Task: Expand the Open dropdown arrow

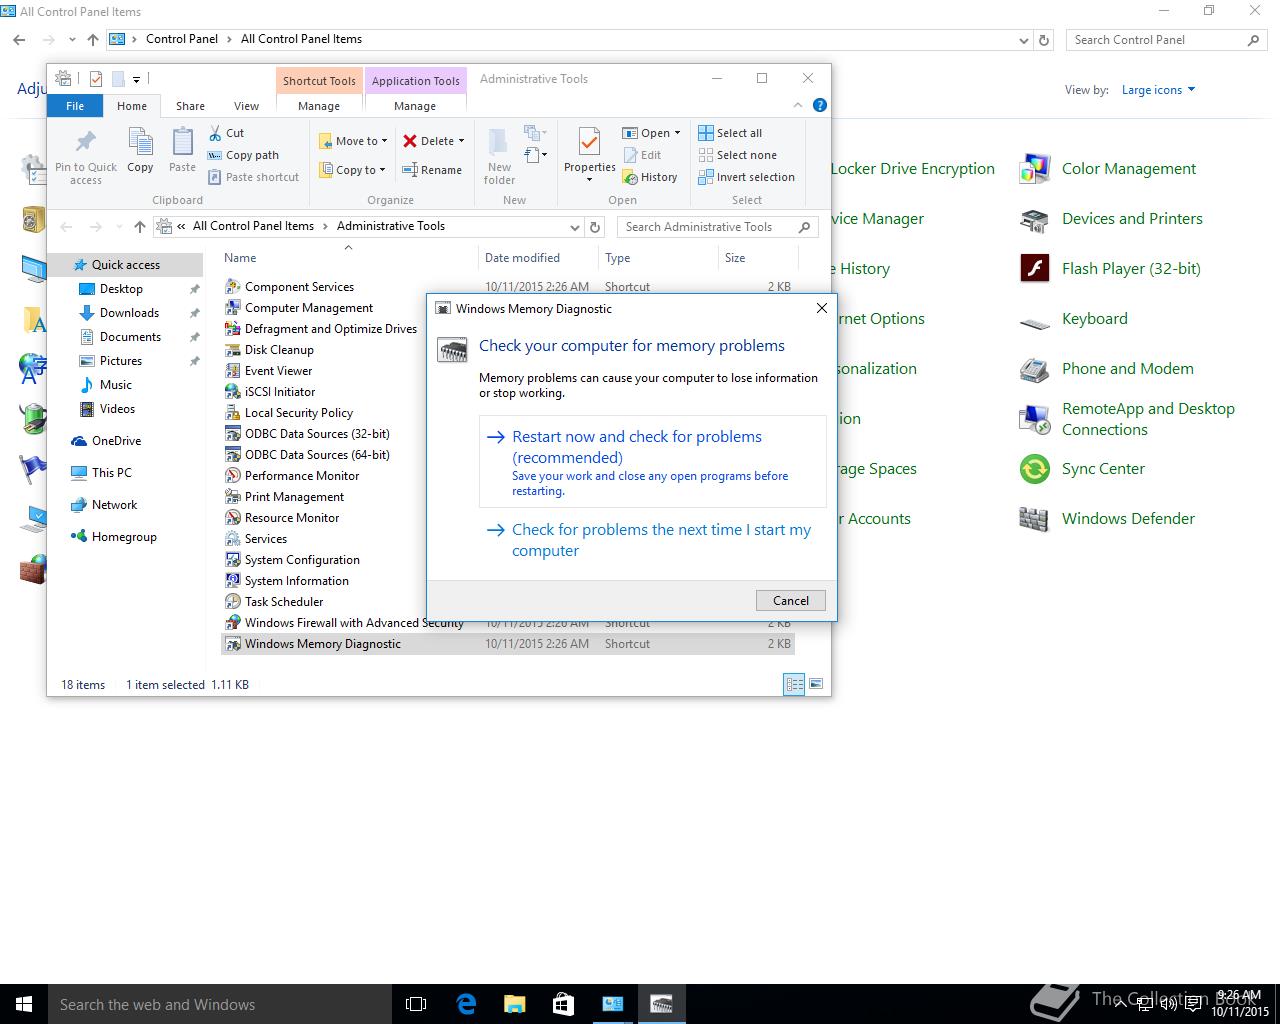Action: 677,133
